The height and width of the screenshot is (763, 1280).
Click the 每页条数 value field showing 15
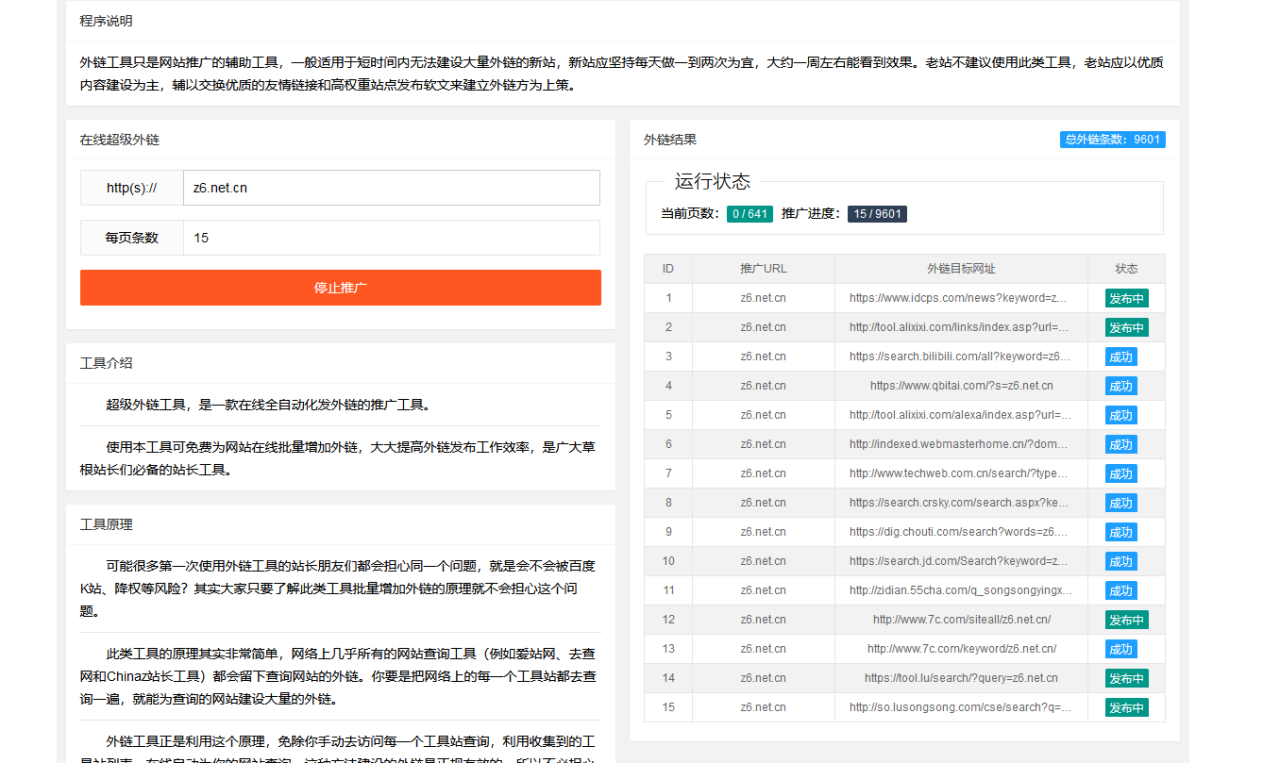click(391, 237)
